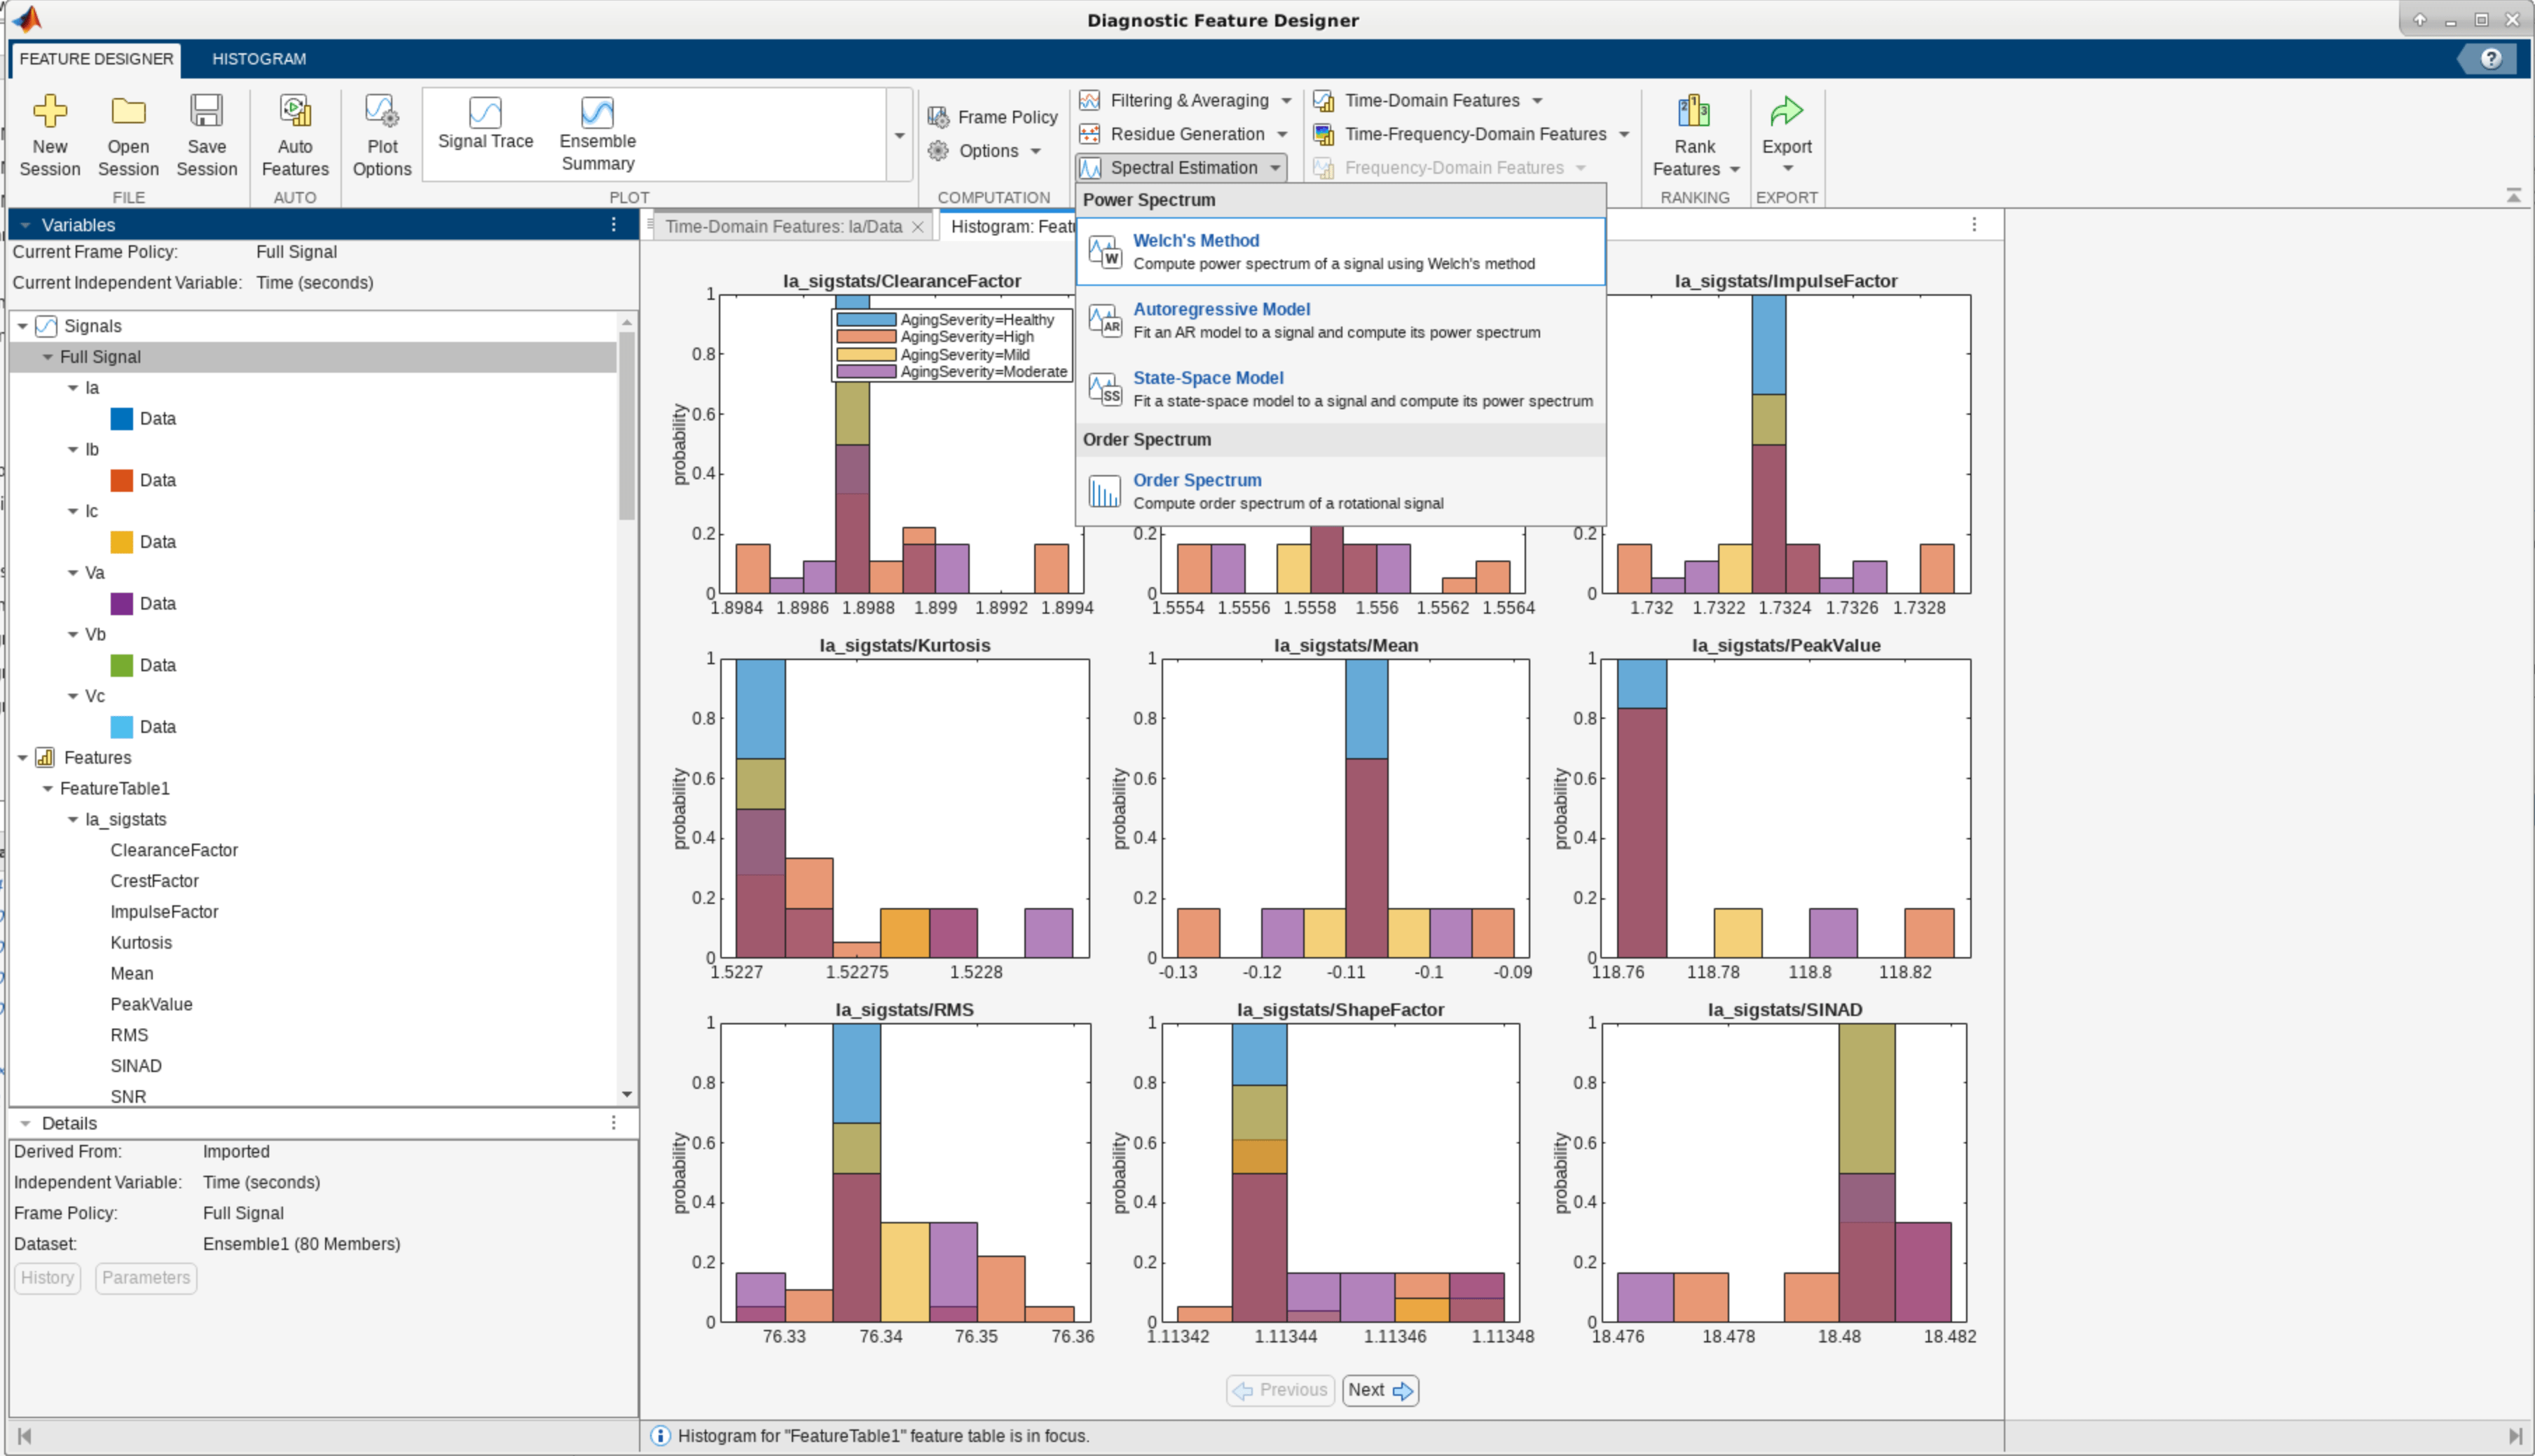2535x1456 pixels.
Task: Close the Time-Domain Features: Ia/Data tab
Action: coord(917,227)
